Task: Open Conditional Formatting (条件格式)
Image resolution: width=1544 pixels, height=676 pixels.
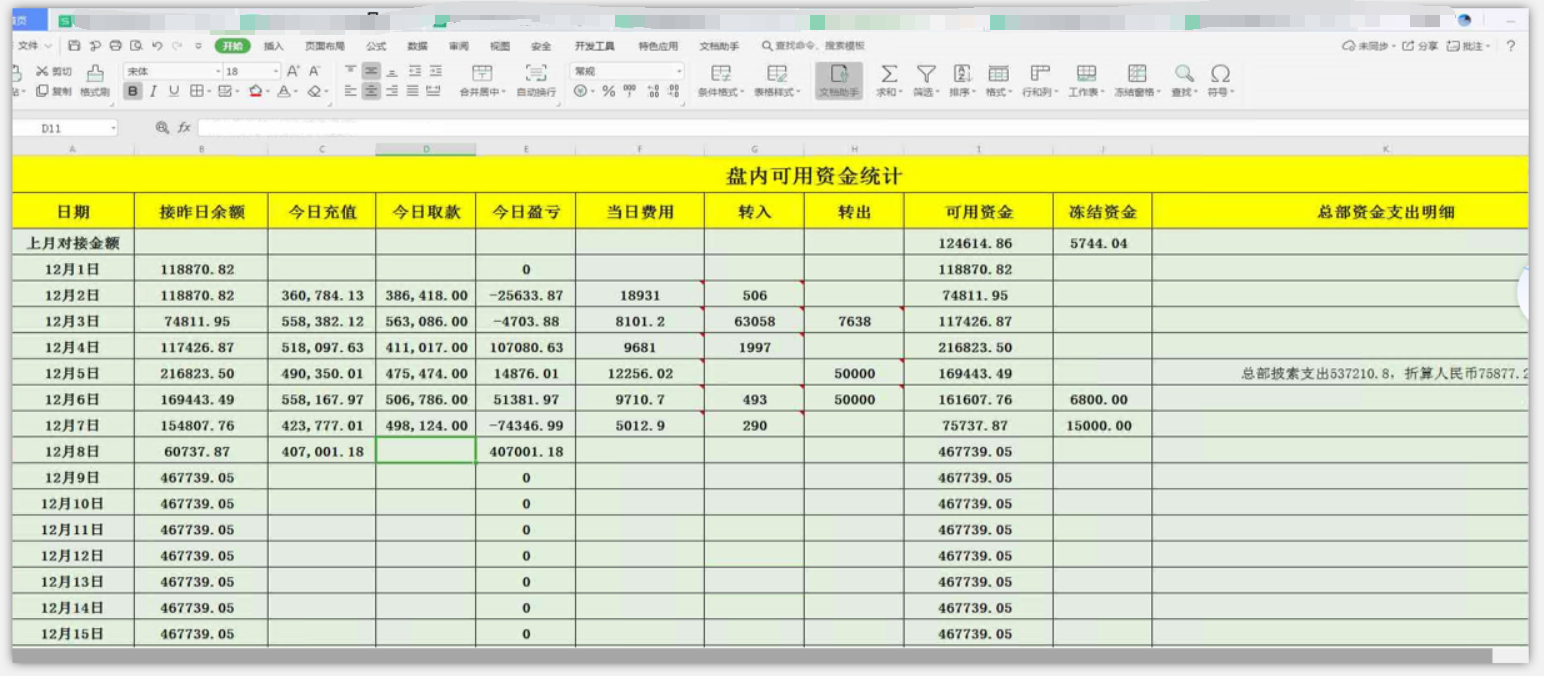Action: tap(720, 81)
